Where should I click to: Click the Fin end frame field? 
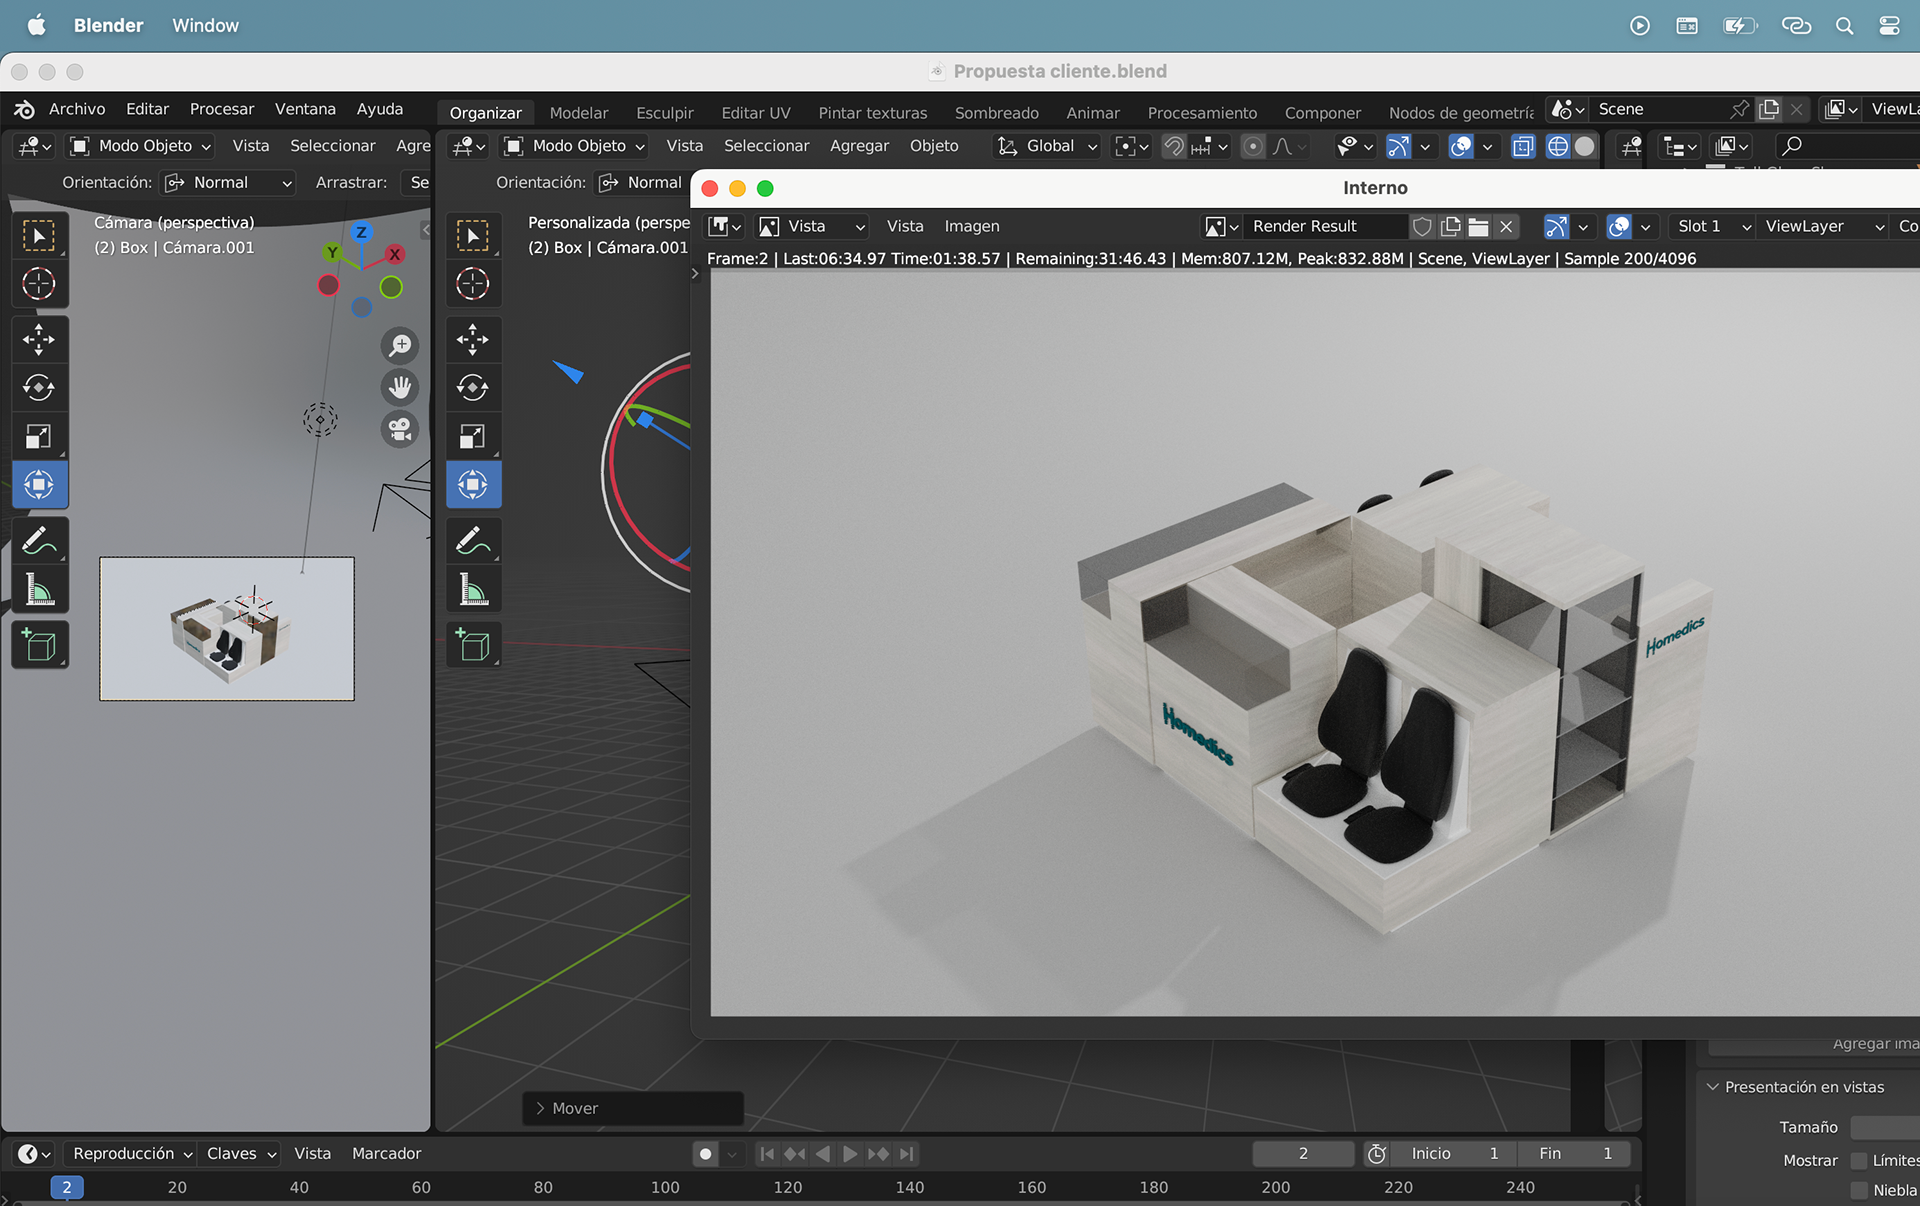point(1574,1154)
